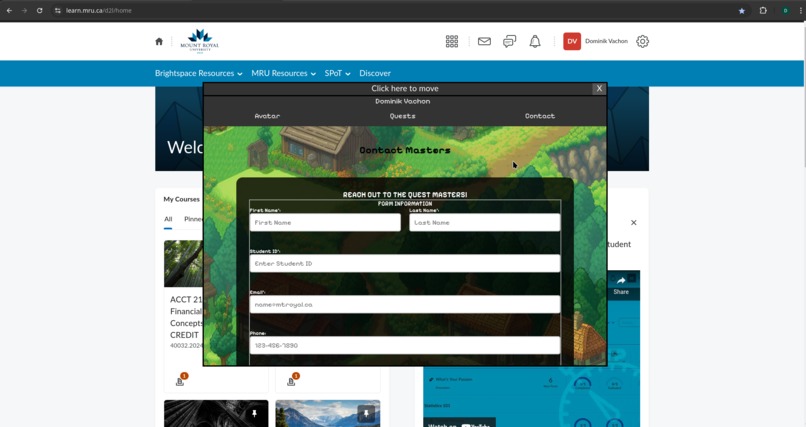This screenshot has height=427, width=806.
Task: Bookmark page with the star icon
Action: coord(742,10)
